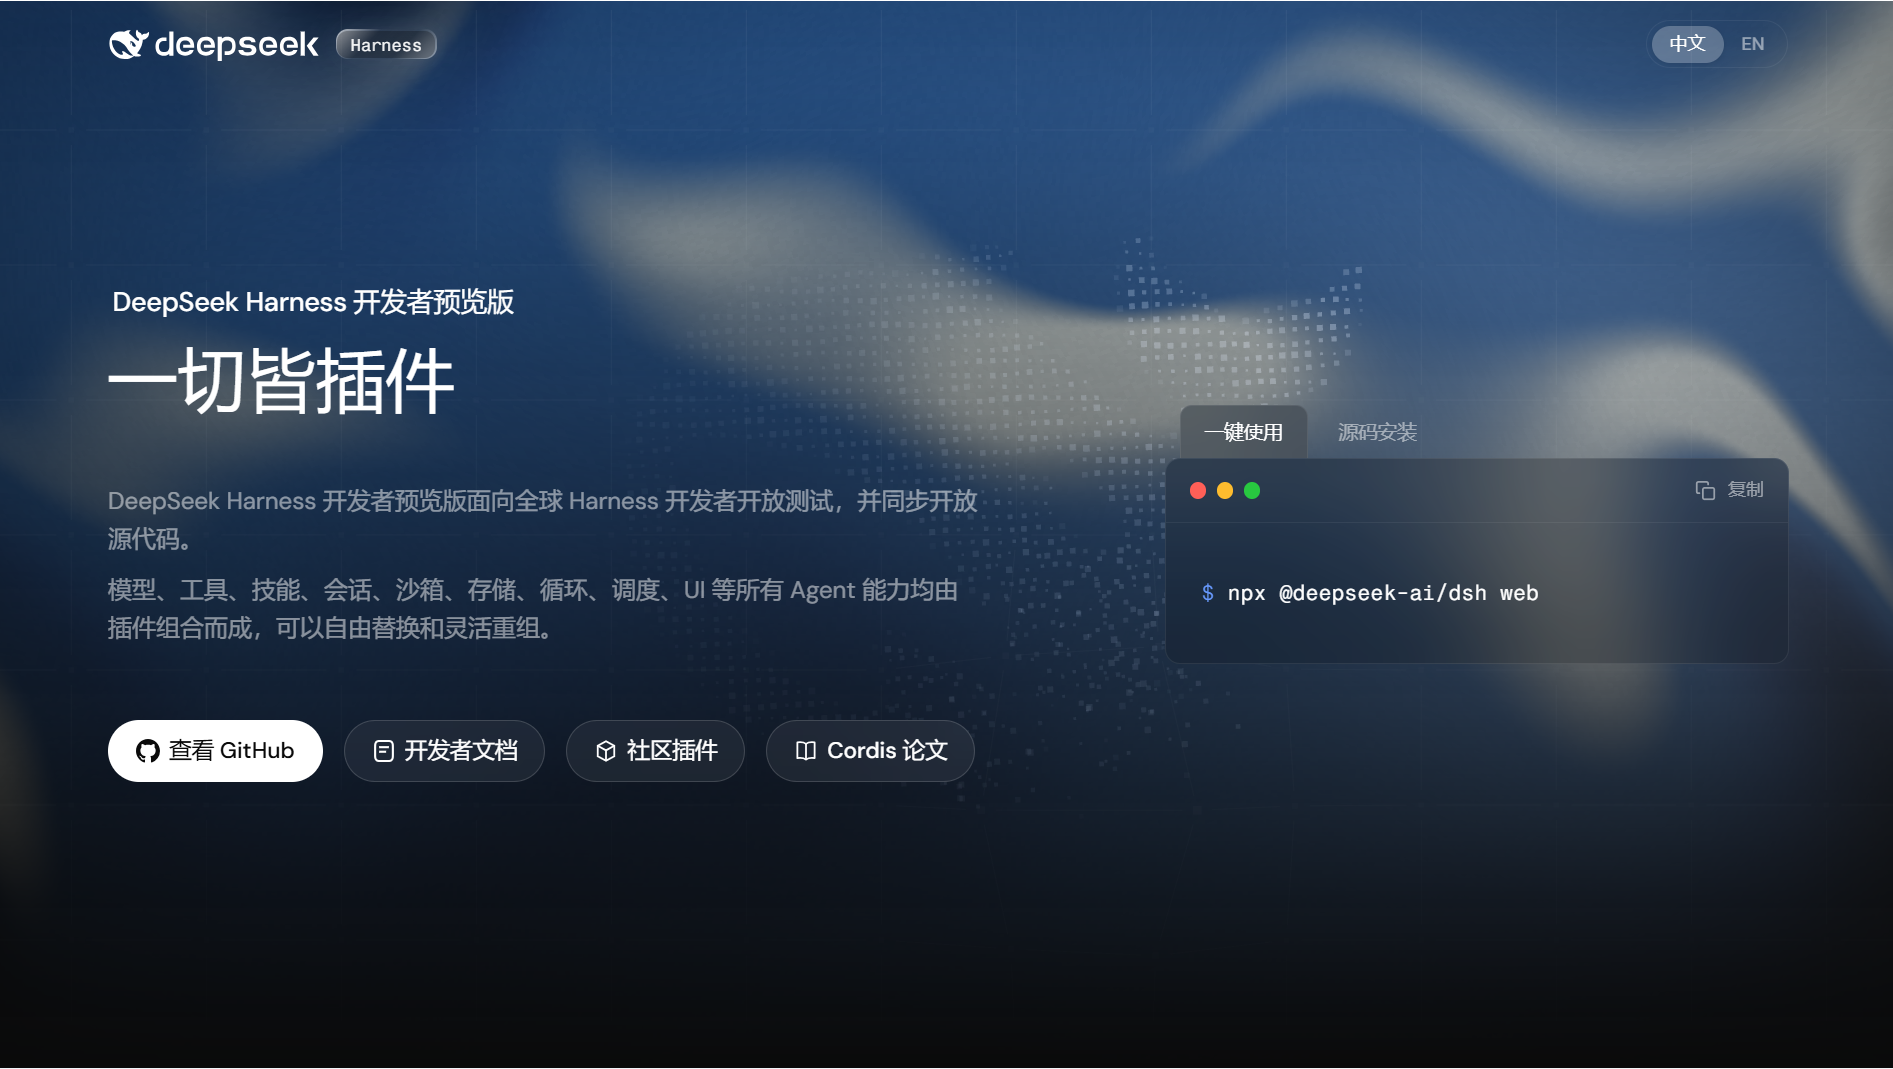Open the 开发者文档 link

444,751
